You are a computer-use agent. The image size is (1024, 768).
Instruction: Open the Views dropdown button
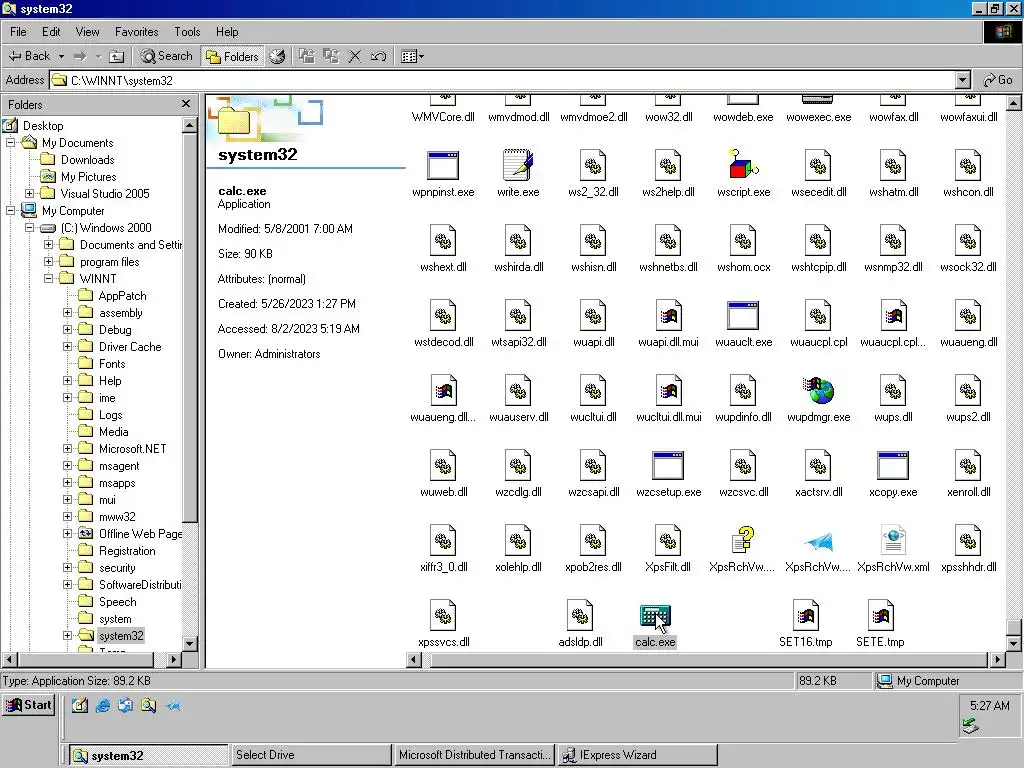pos(412,56)
